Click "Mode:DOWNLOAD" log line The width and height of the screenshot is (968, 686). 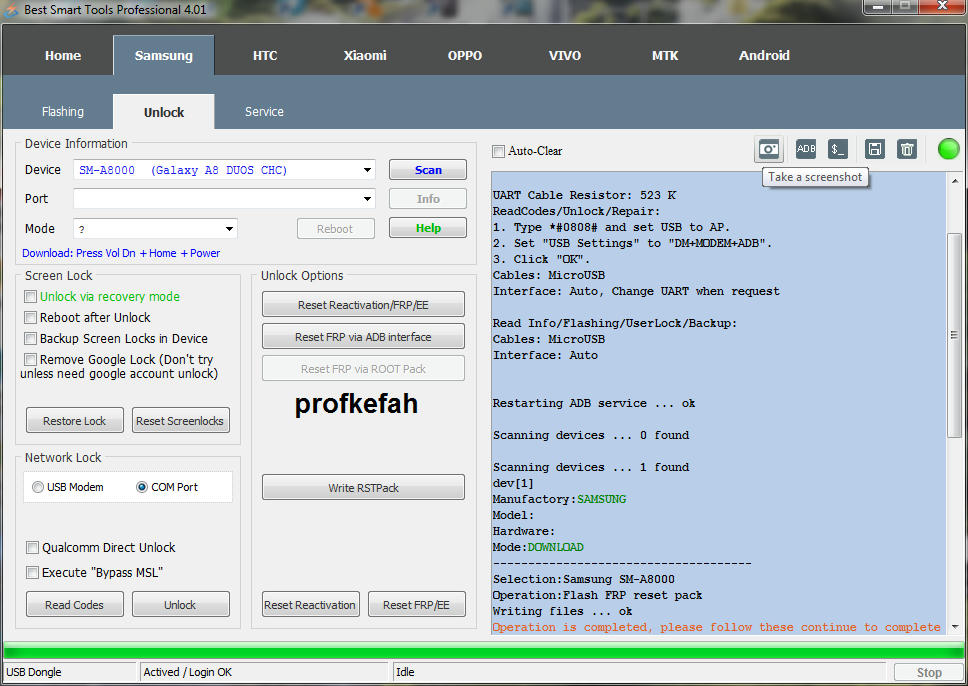point(538,548)
